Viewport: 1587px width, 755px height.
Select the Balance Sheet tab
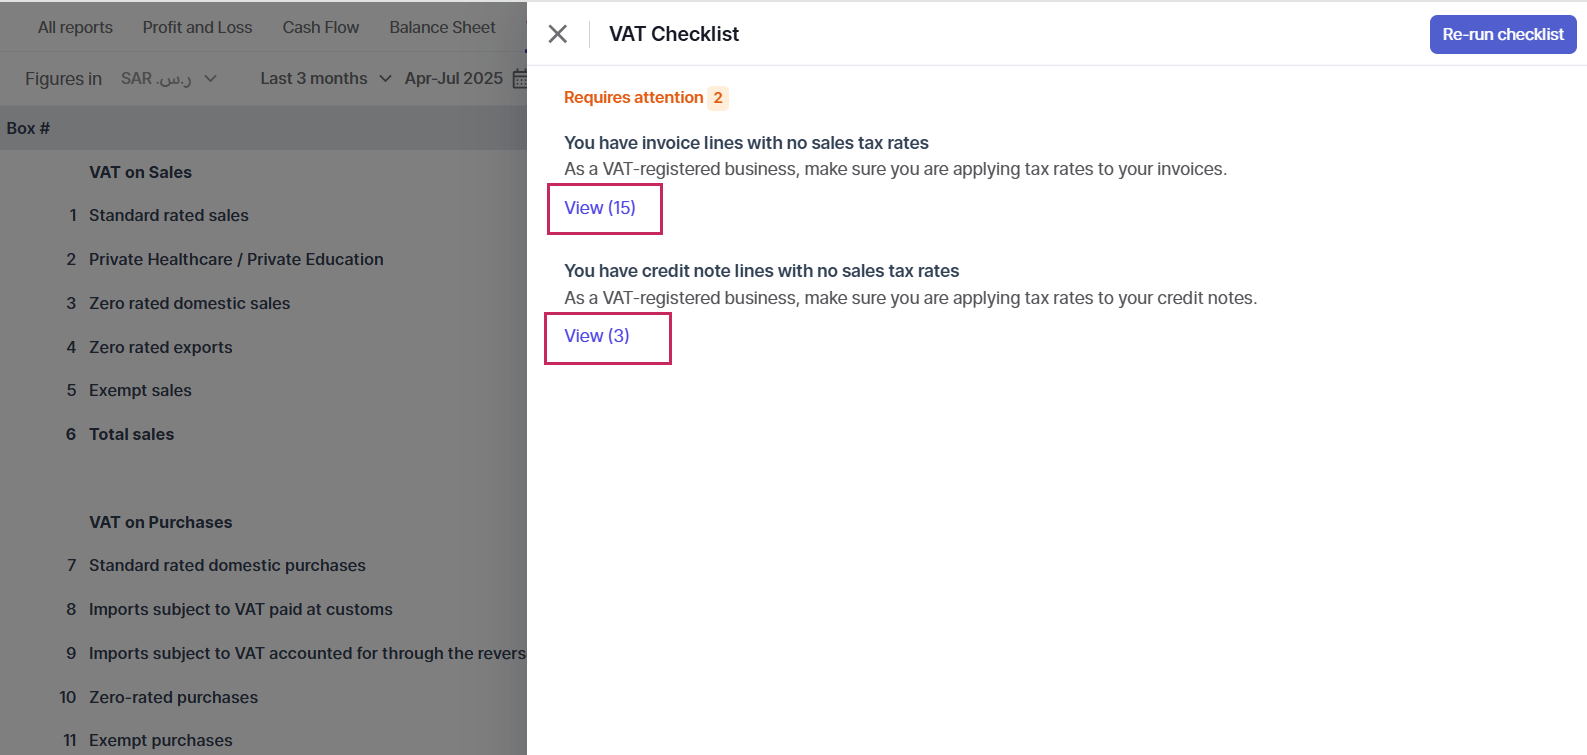[x=442, y=27]
